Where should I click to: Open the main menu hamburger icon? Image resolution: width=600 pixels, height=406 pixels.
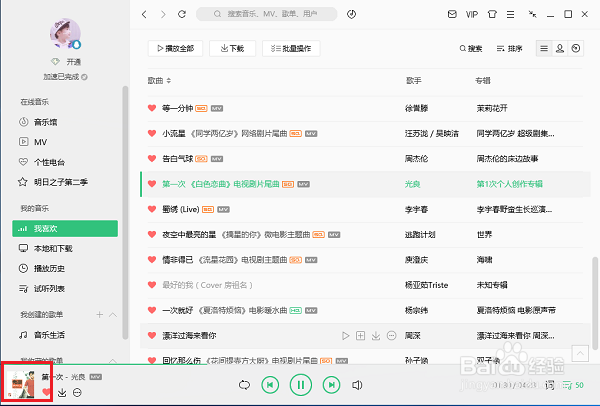coord(510,14)
